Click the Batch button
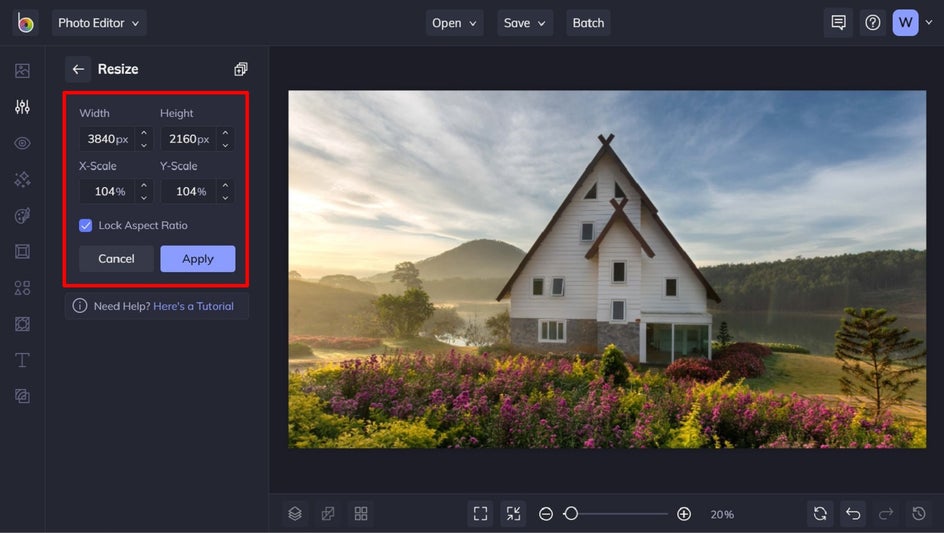The width and height of the screenshot is (944, 533). pos(588,23)
